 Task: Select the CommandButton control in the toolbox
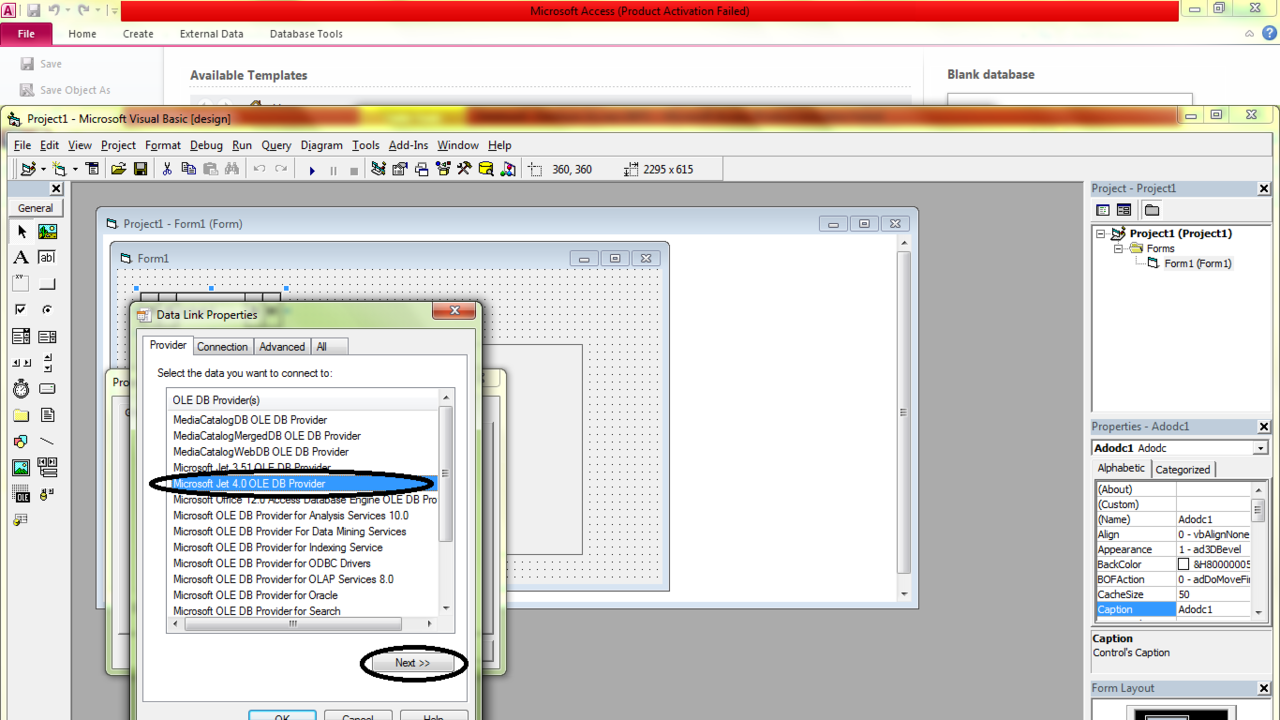[x=47, y=283]
